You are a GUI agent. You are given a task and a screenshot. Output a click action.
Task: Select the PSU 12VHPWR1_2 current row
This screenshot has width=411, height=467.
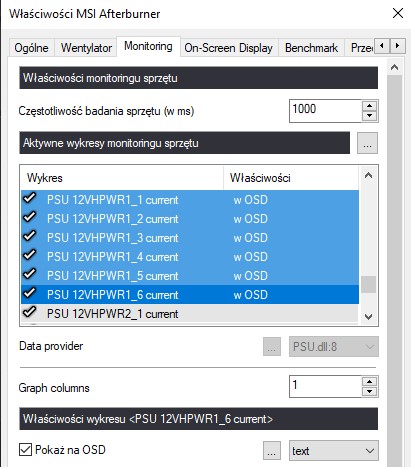[190, 219]
